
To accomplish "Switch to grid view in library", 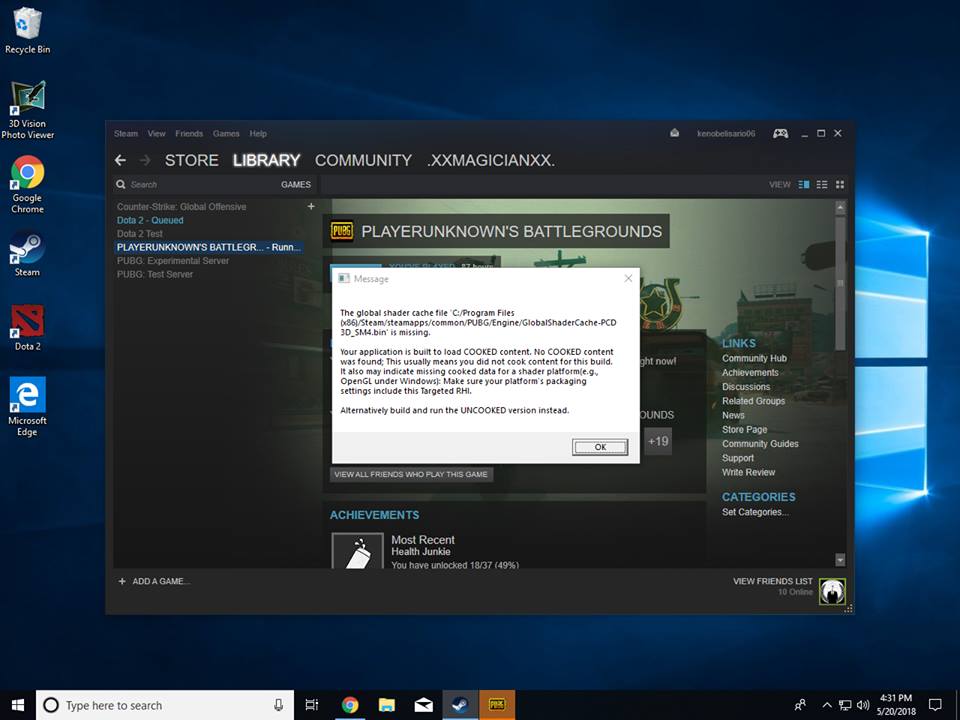I will click(840, 184).
